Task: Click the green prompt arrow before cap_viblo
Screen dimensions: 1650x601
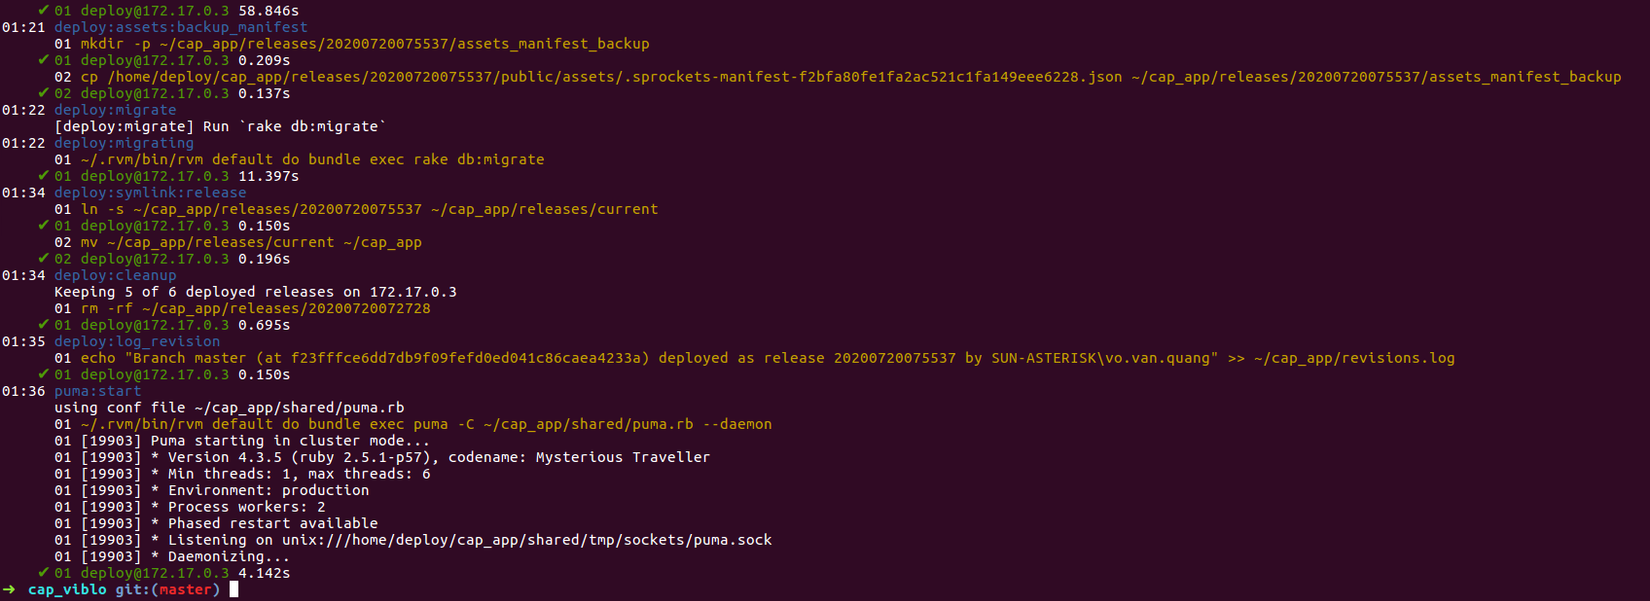Action: tap(10, 589)
